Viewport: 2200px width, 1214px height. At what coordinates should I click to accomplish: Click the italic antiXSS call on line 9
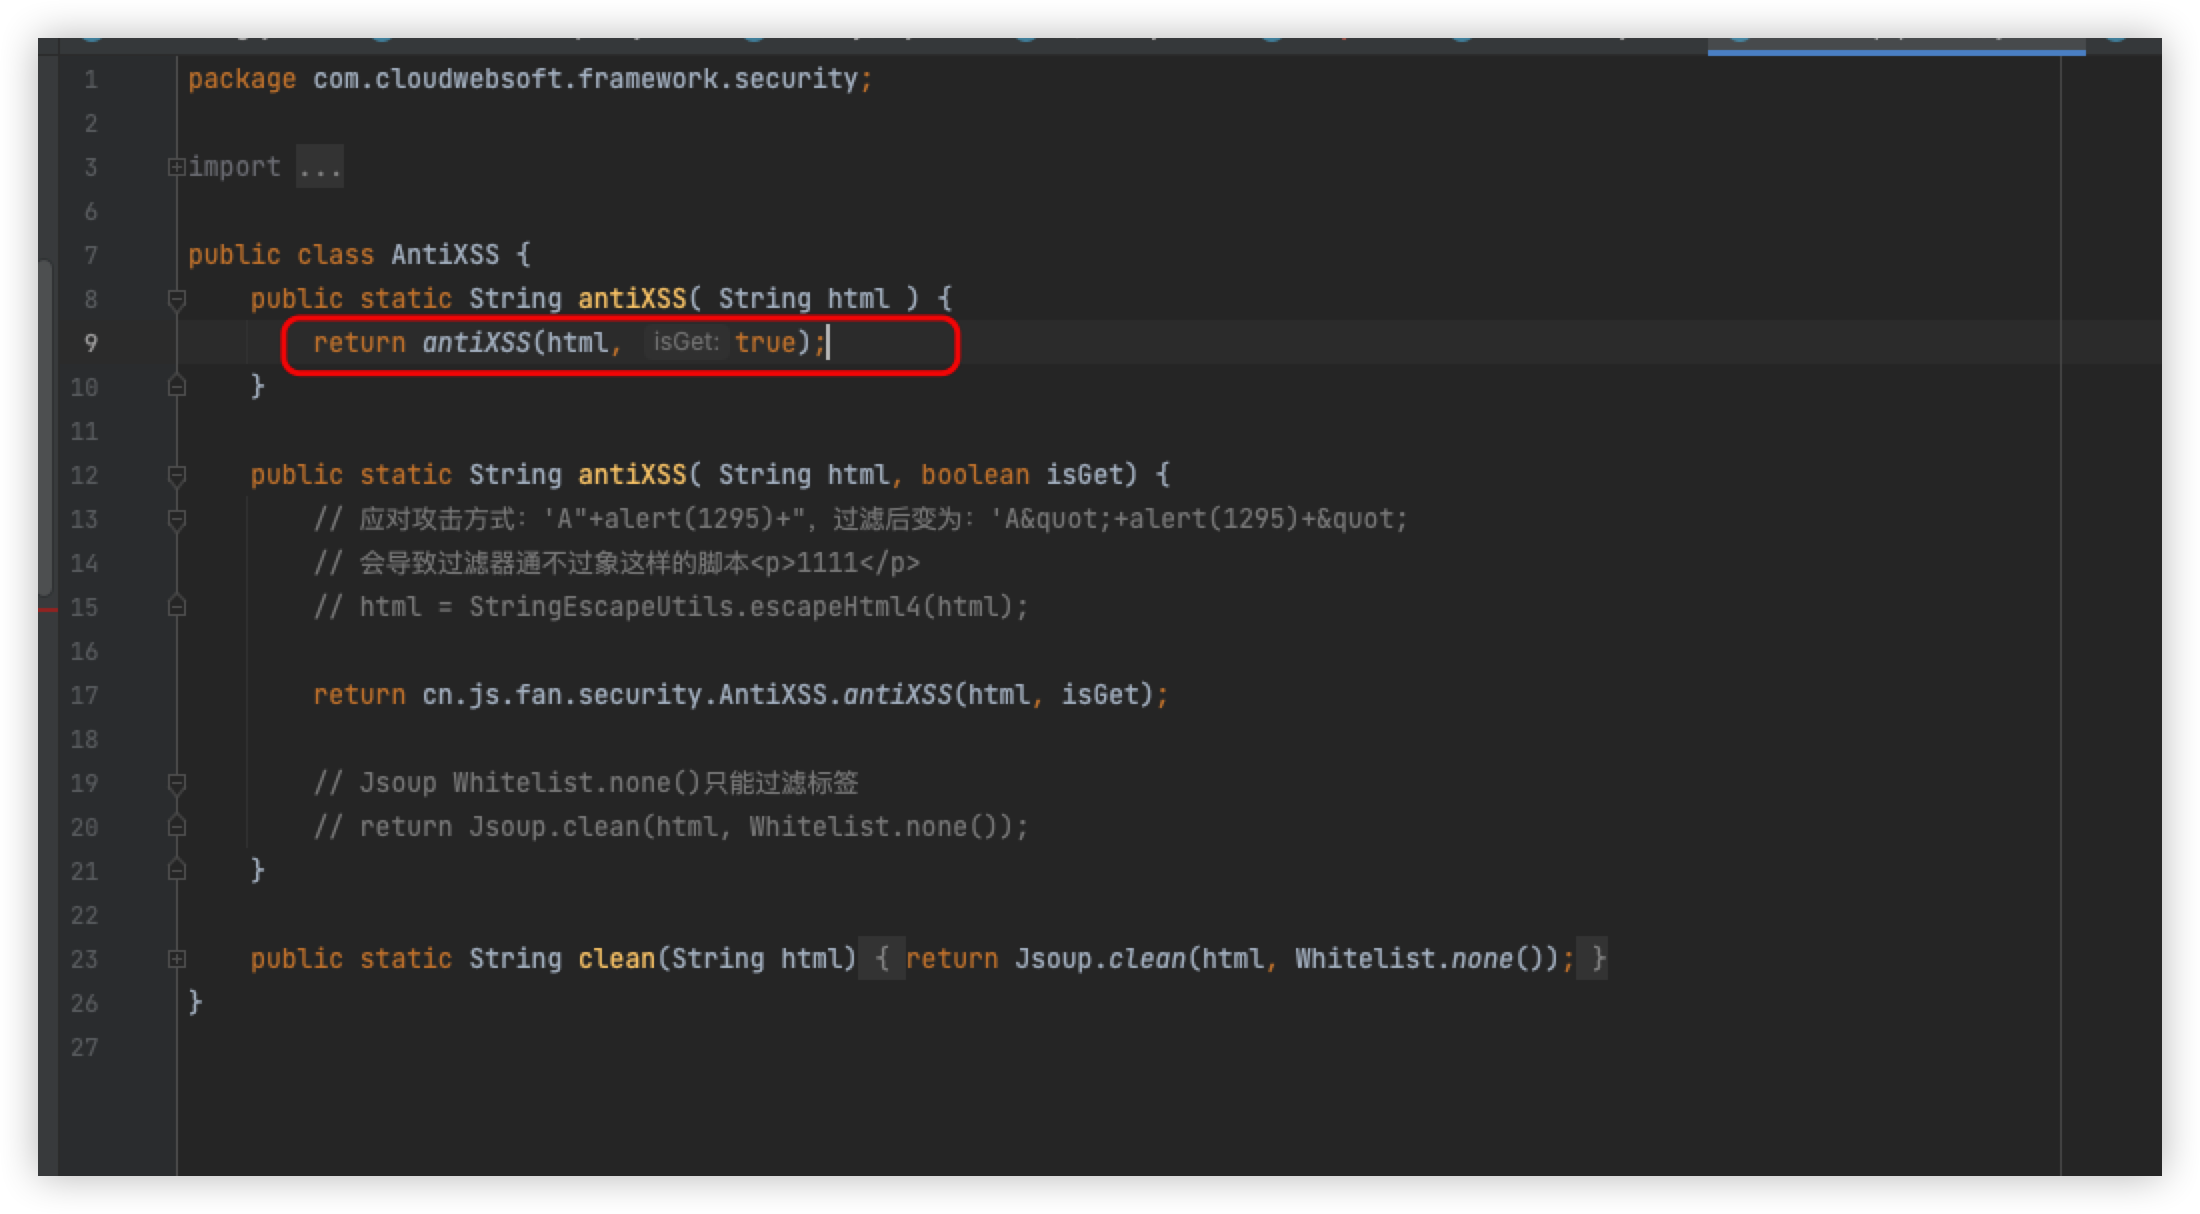pos(476,343)
